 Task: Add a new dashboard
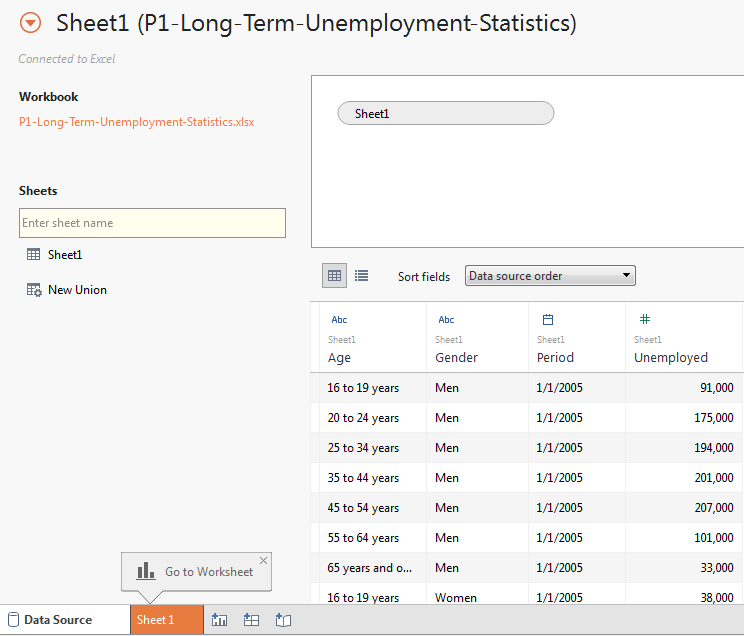point(251,620)
